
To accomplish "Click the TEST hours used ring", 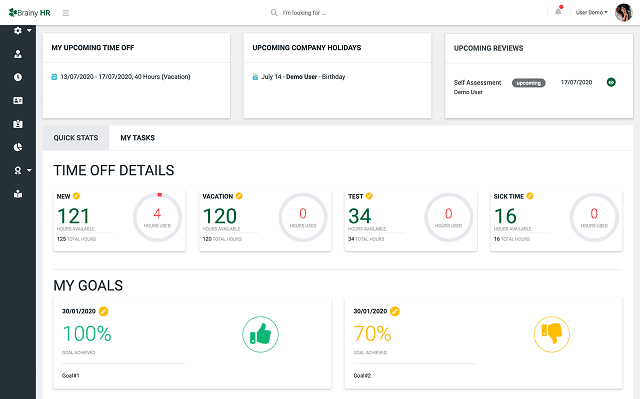I will (449, 217).
